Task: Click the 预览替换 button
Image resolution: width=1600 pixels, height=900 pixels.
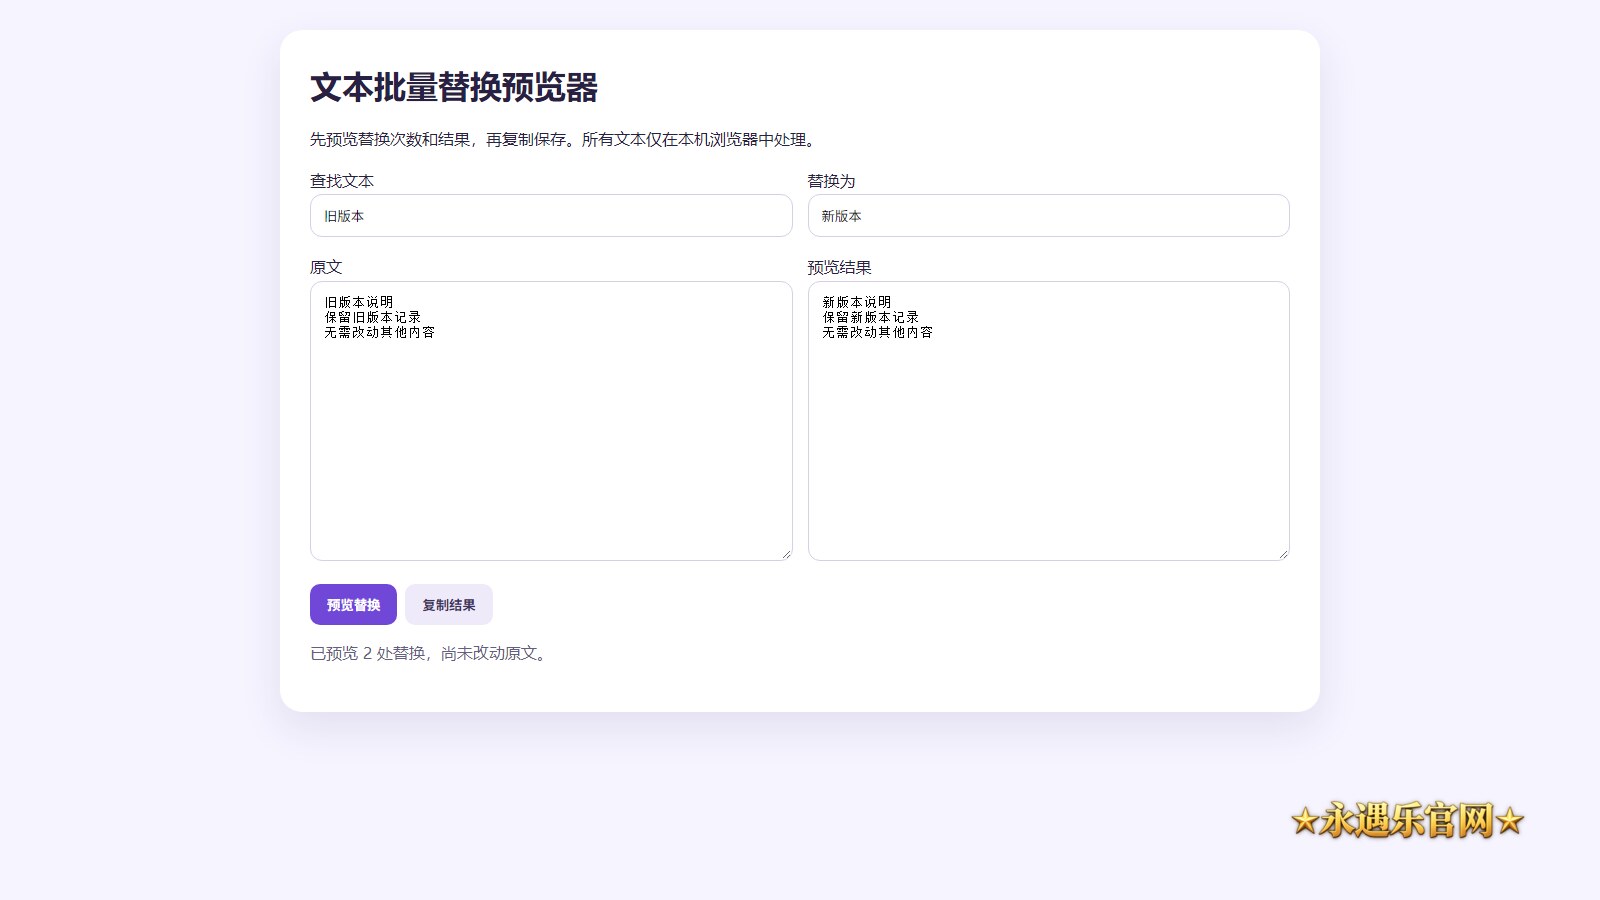Action: [353, 604]
